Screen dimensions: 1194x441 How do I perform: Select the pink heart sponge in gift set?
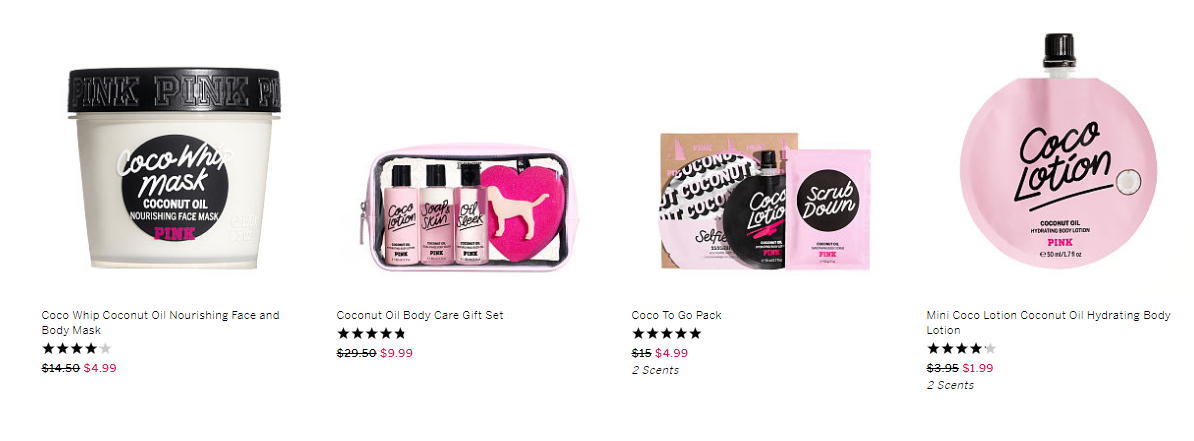click(x=525, y=213)
